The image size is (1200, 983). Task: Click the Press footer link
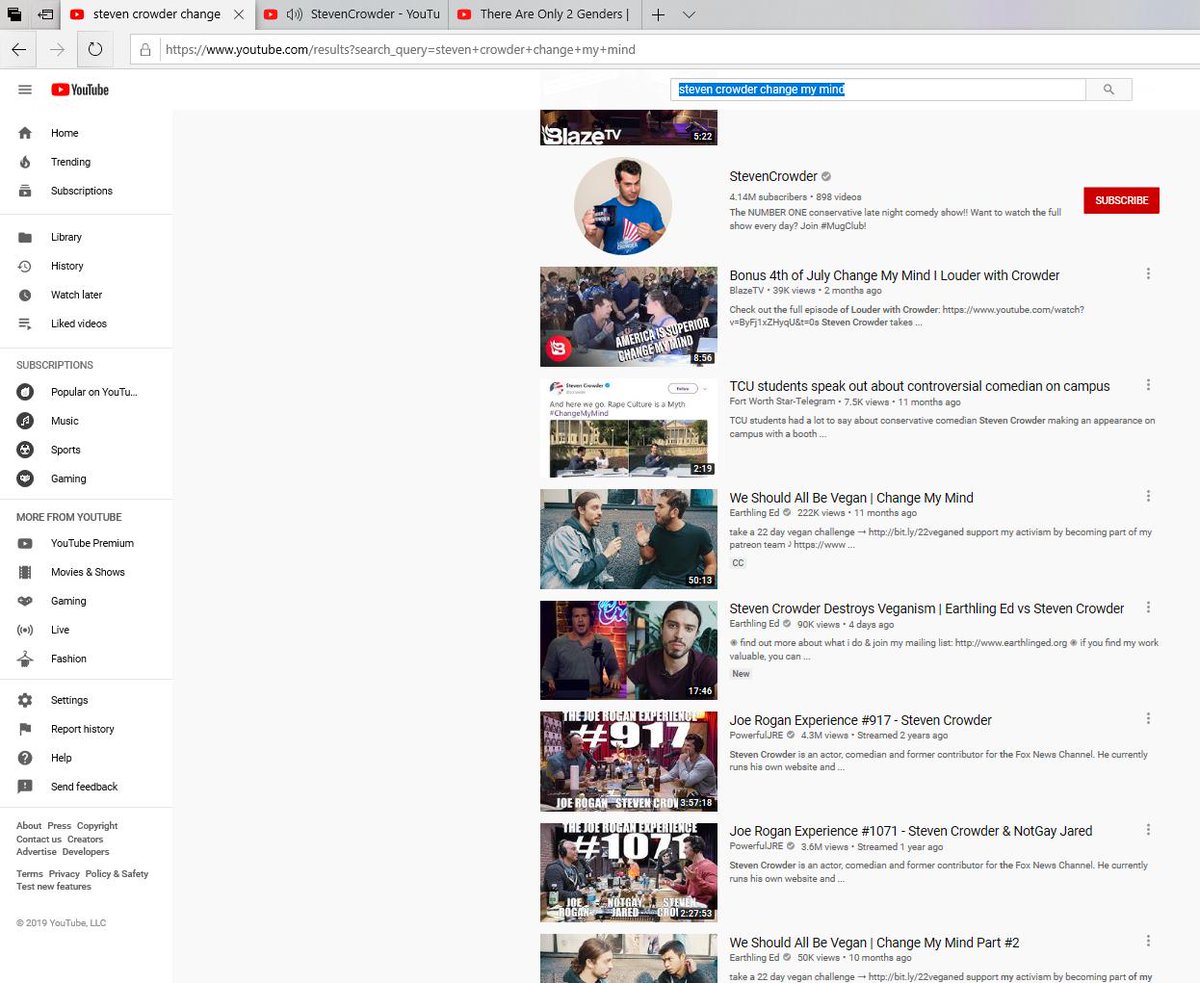(x=59, y=826)
